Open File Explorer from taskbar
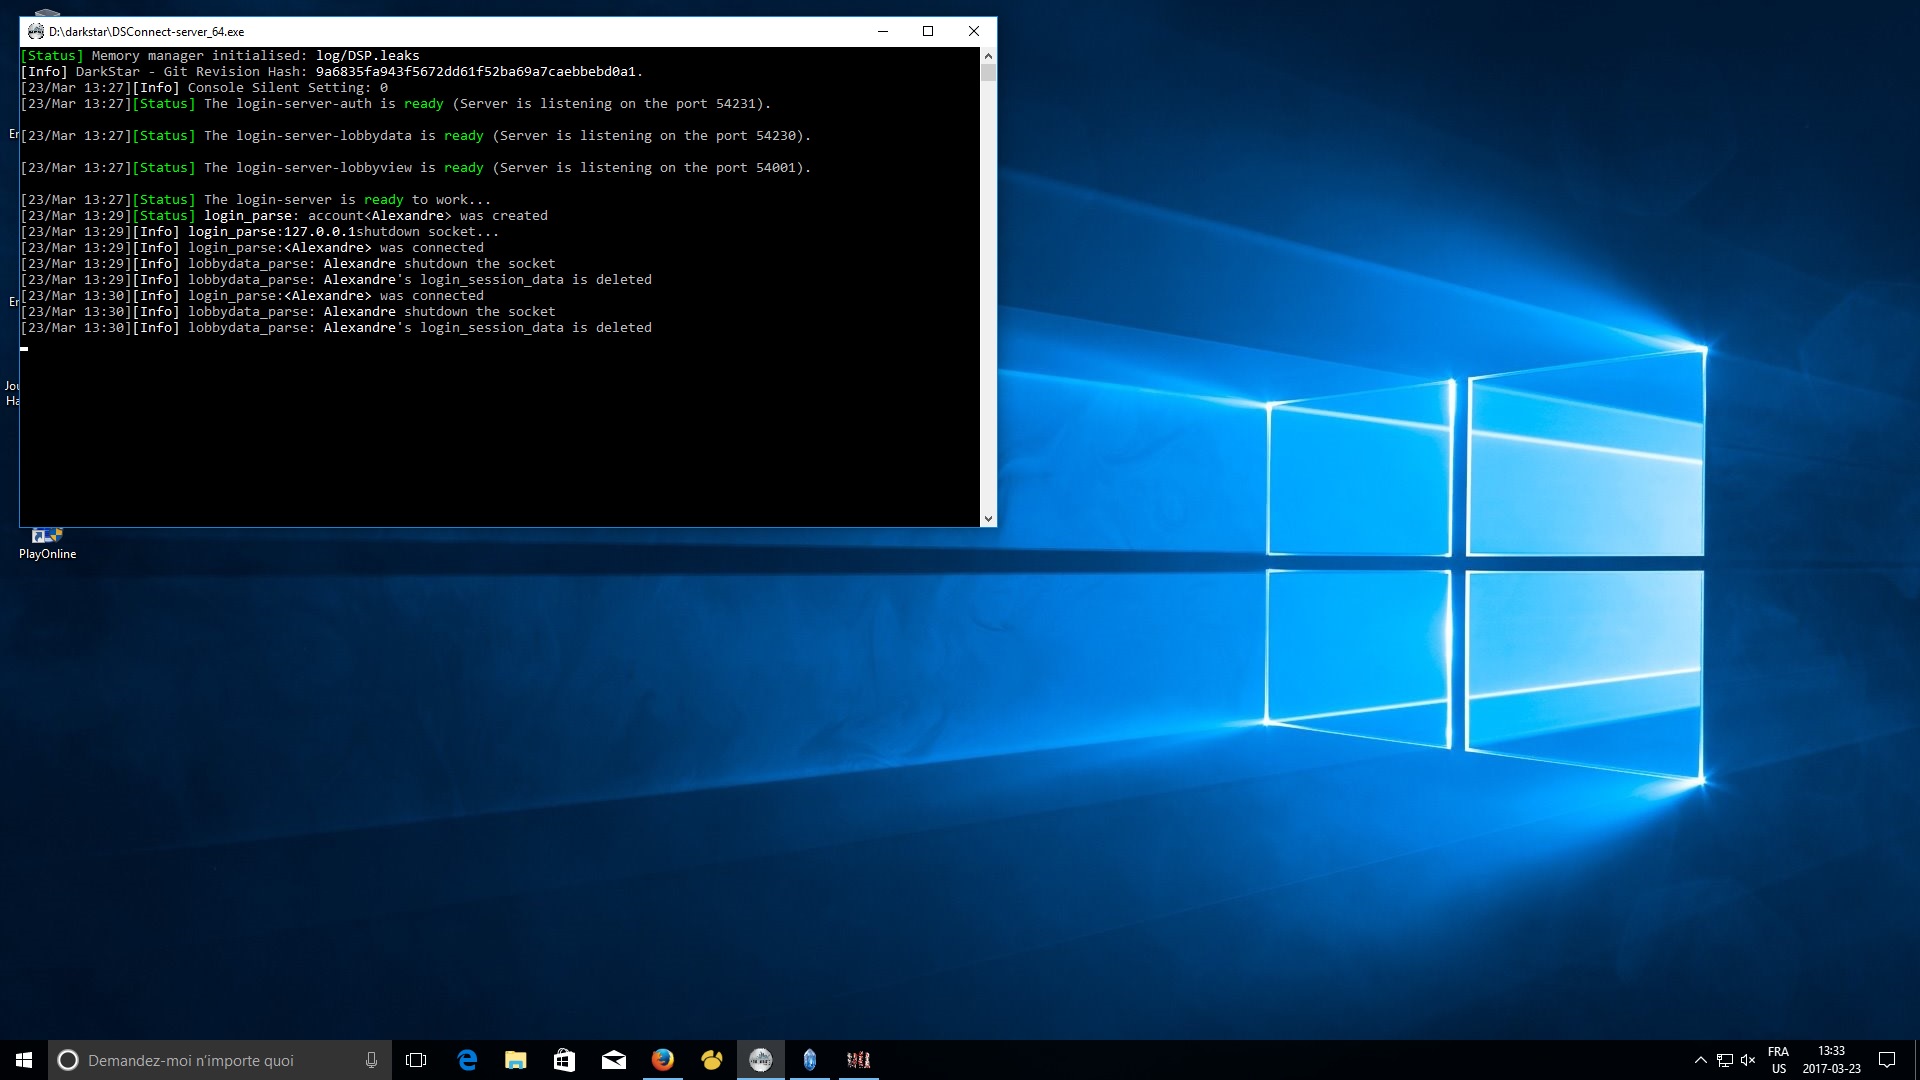 (x=515, y=1060)
